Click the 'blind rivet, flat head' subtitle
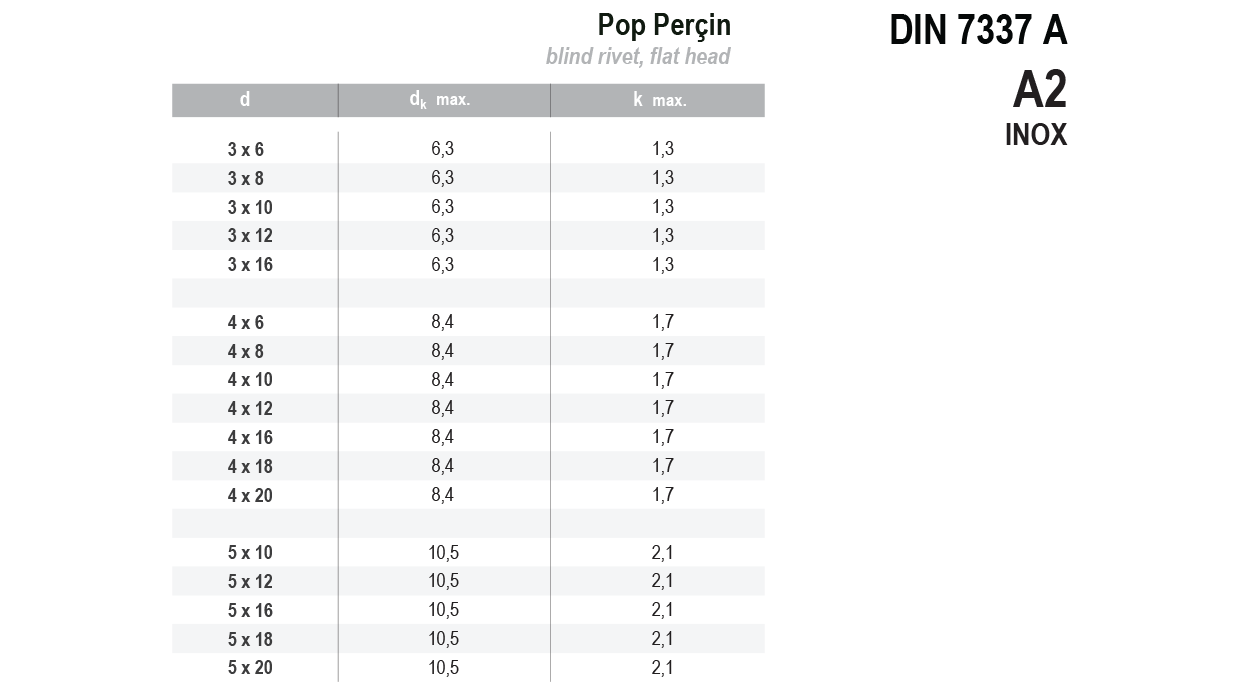 [638, 57]
